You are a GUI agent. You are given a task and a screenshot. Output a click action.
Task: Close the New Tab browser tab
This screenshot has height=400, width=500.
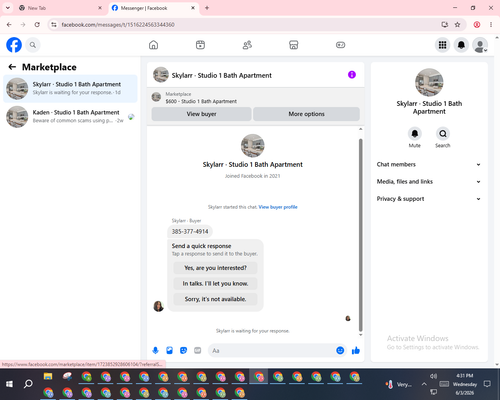click(100, 8)
